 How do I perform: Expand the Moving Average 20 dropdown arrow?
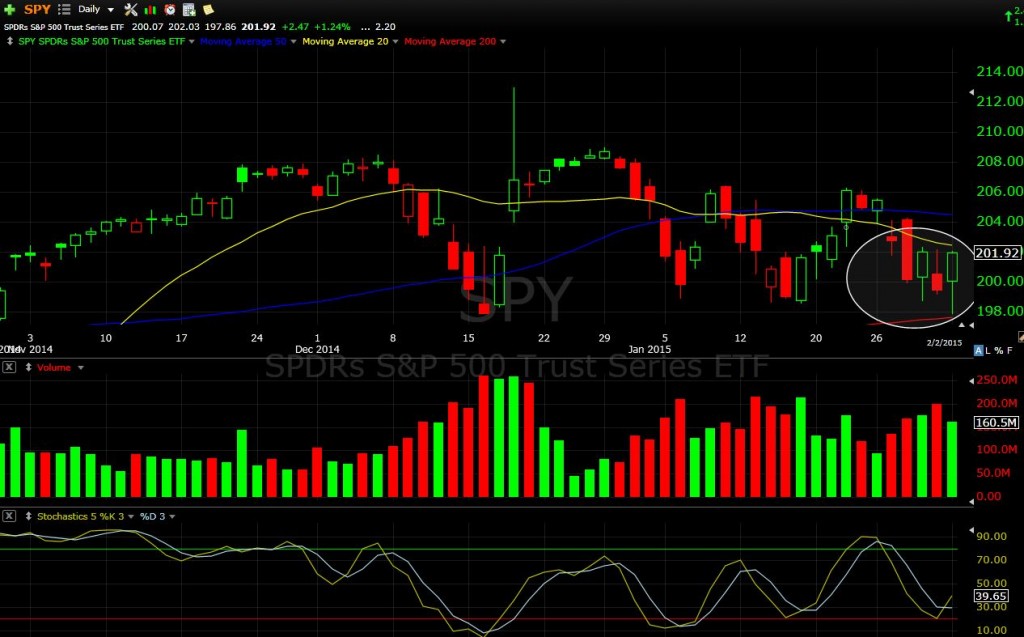(395, 42)
